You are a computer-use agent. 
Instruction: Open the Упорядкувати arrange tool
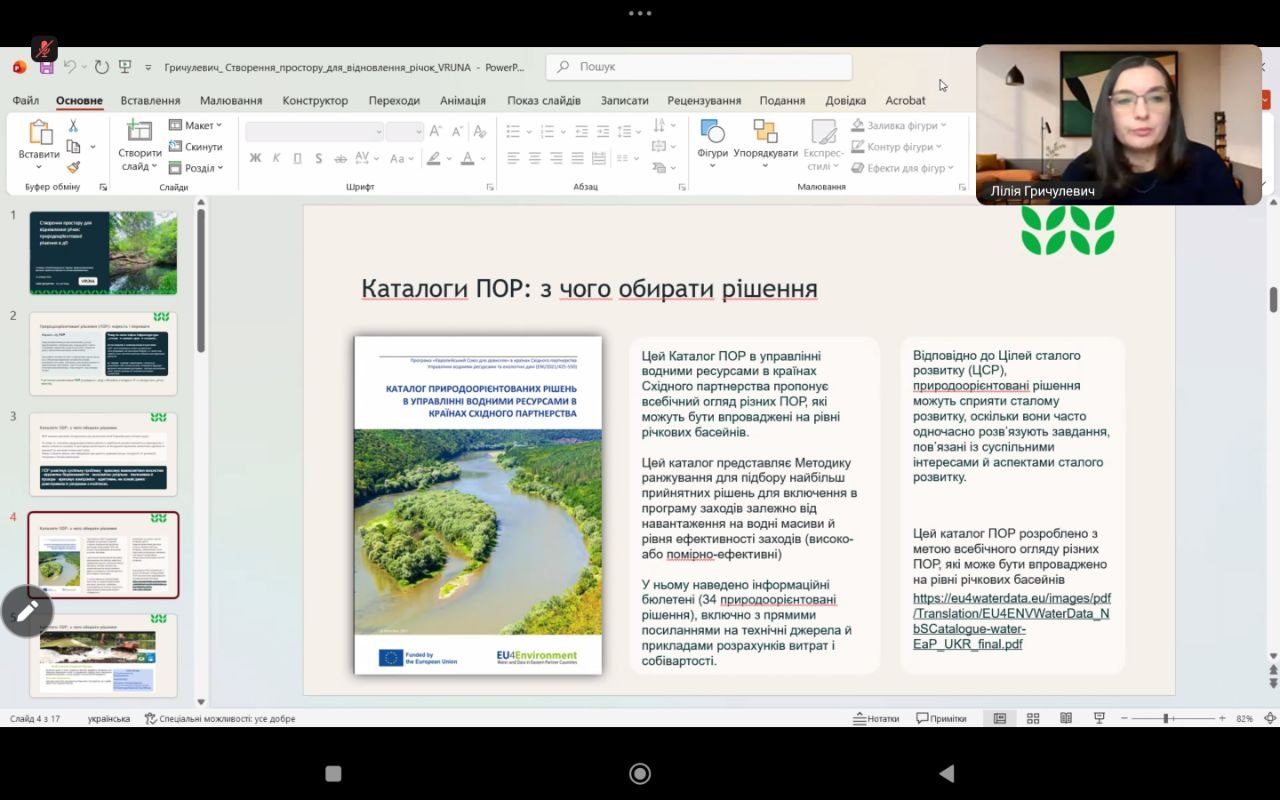pyautogui.click(x=766, y=141)
